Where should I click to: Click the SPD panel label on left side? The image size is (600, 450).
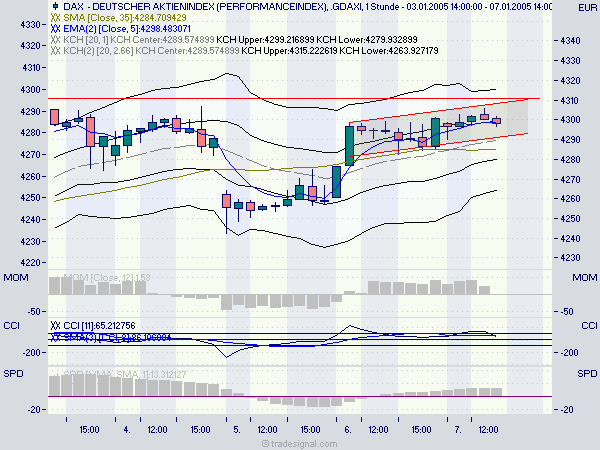[13, 373]
